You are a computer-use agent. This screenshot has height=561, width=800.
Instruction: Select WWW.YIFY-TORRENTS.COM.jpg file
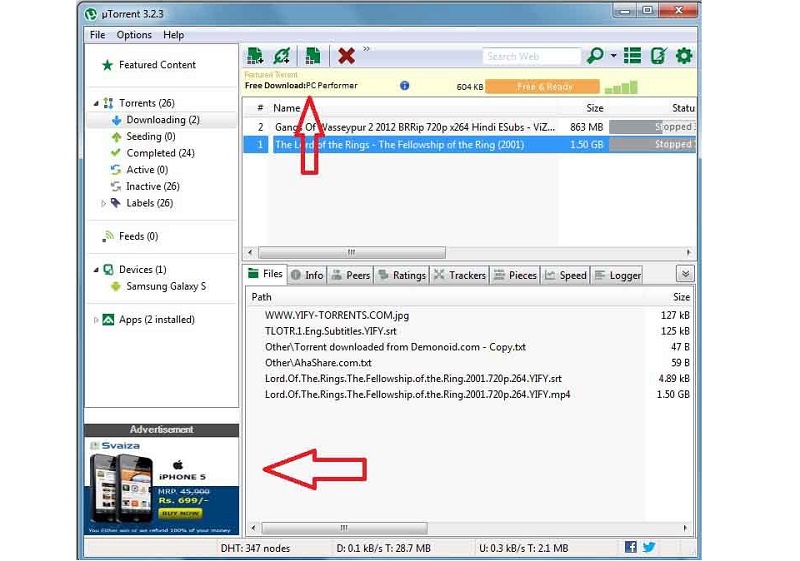337,316
